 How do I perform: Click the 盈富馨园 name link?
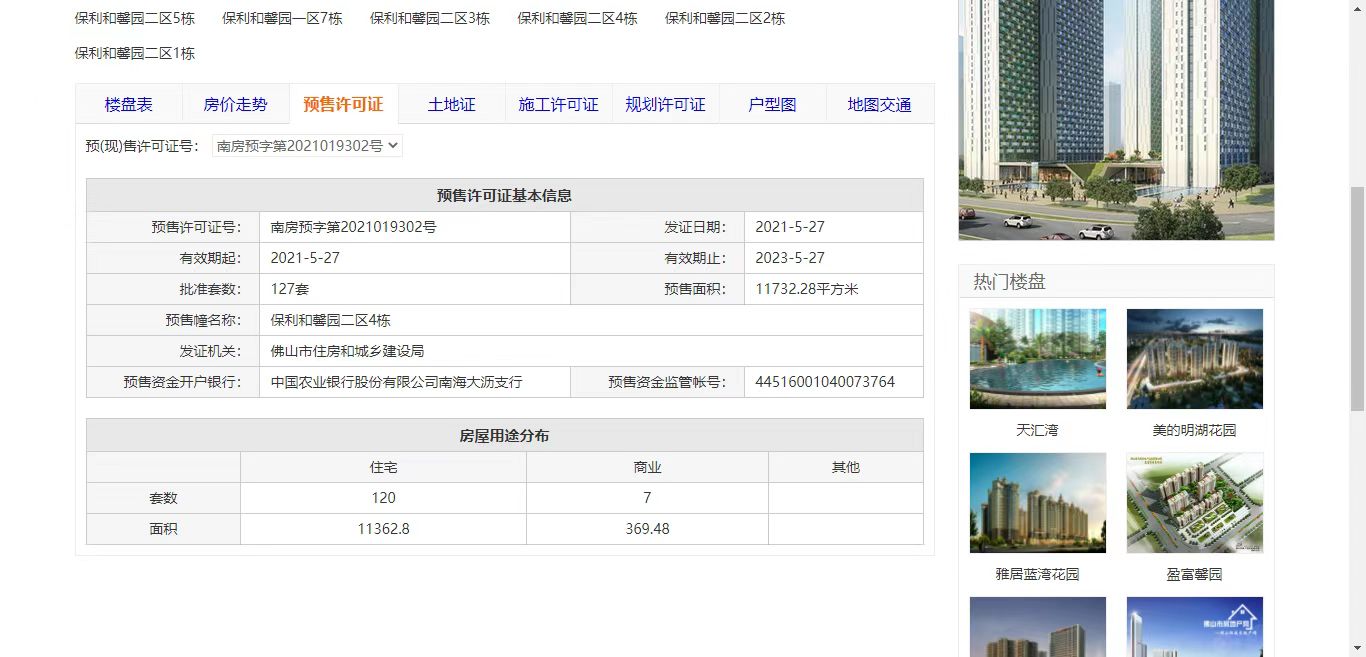1194,574
